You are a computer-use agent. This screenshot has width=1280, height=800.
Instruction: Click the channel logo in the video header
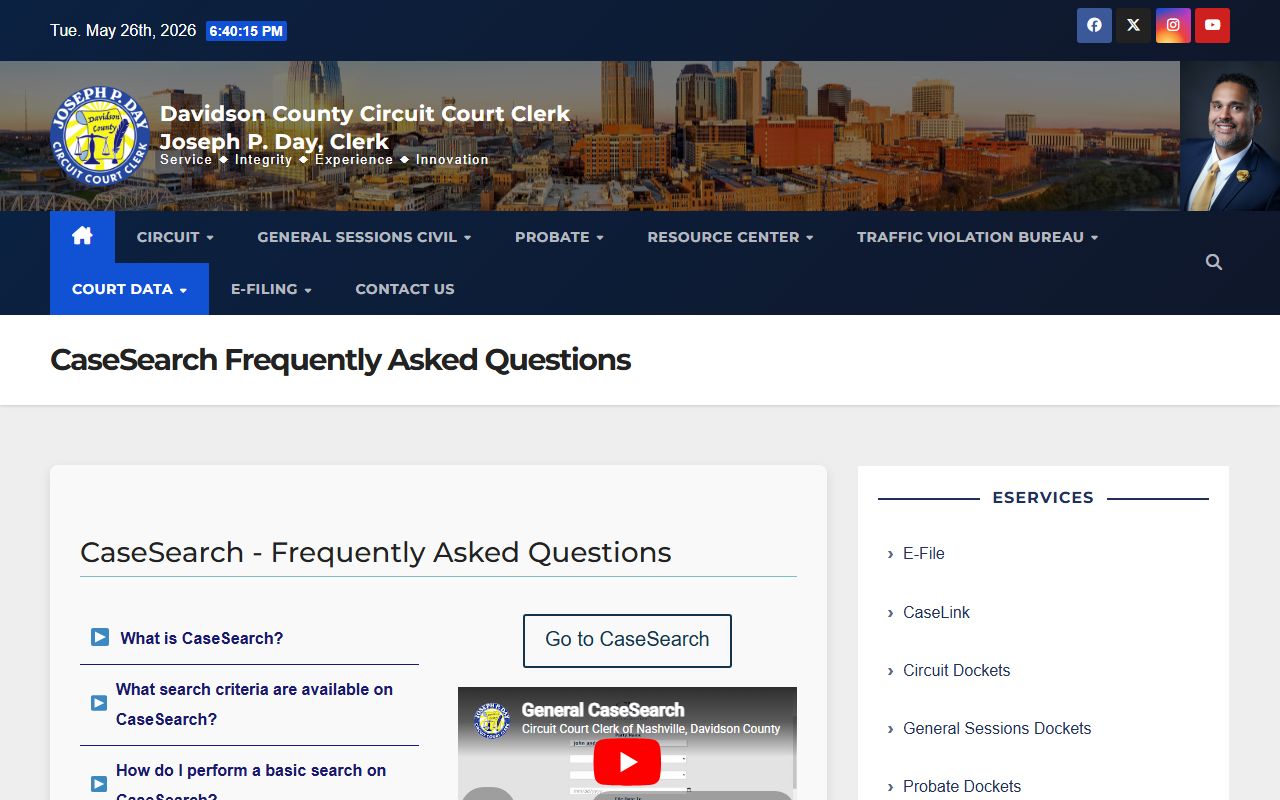click(492, 720)
